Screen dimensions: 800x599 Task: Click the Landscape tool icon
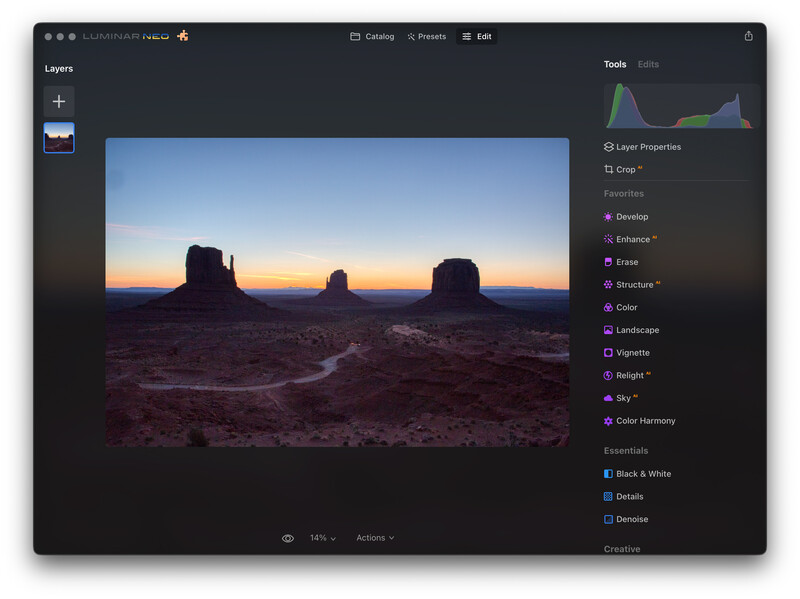608,330
